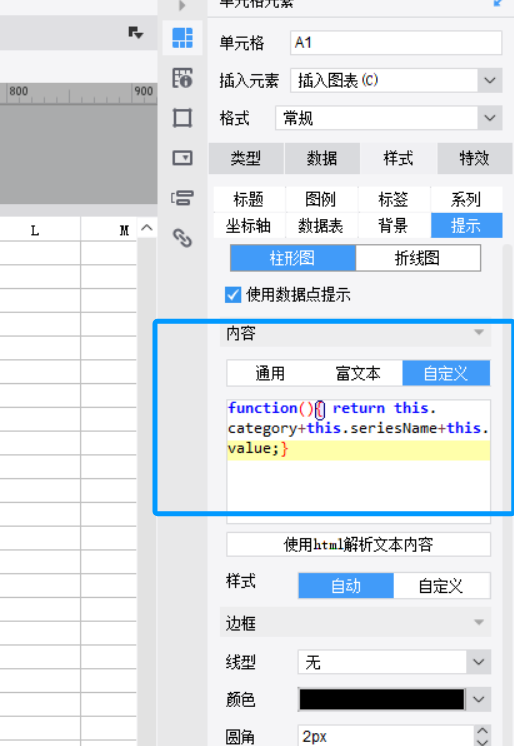Collapse the panel with the gray triangle
This screenshot has width=514, height=746.
coord(182,6)
